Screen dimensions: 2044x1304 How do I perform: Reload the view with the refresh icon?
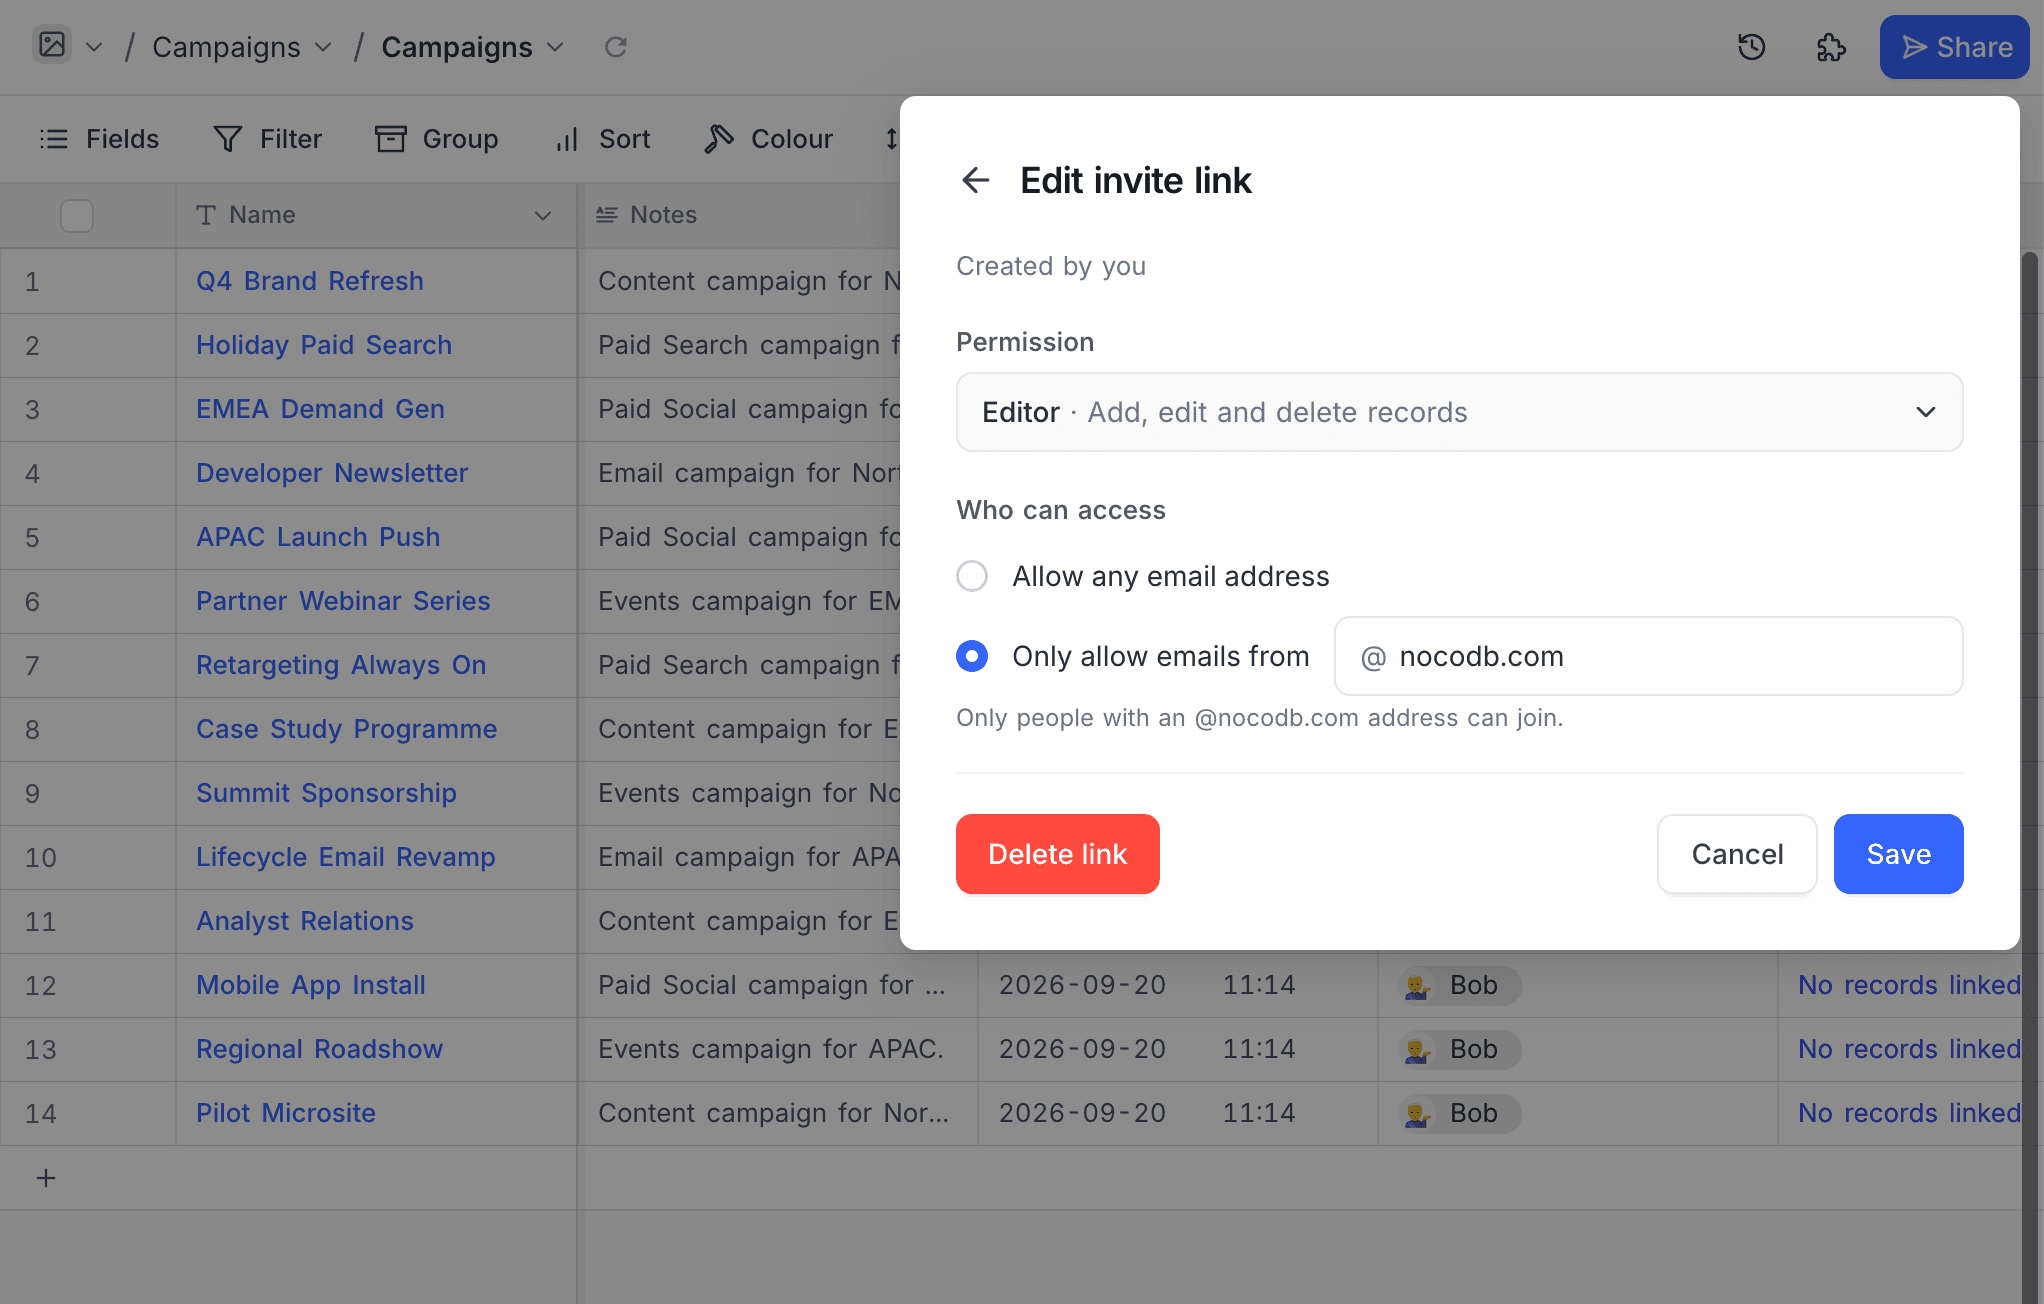pos(616,47)
